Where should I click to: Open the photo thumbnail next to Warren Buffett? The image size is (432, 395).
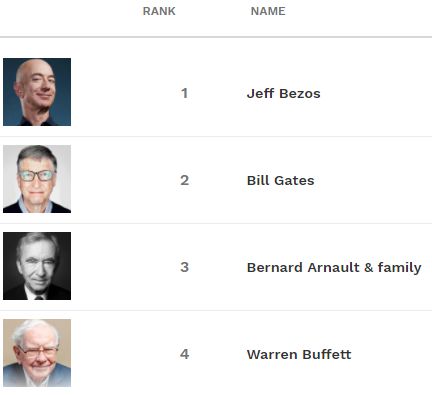click(x=37, y=353)
